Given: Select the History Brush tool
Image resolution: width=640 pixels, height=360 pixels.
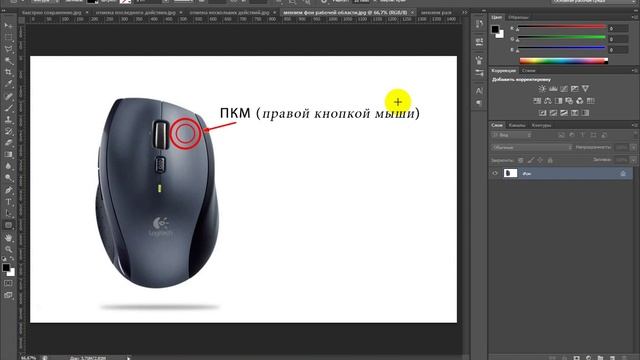Looking at the screenshot, I should (8, 131).
